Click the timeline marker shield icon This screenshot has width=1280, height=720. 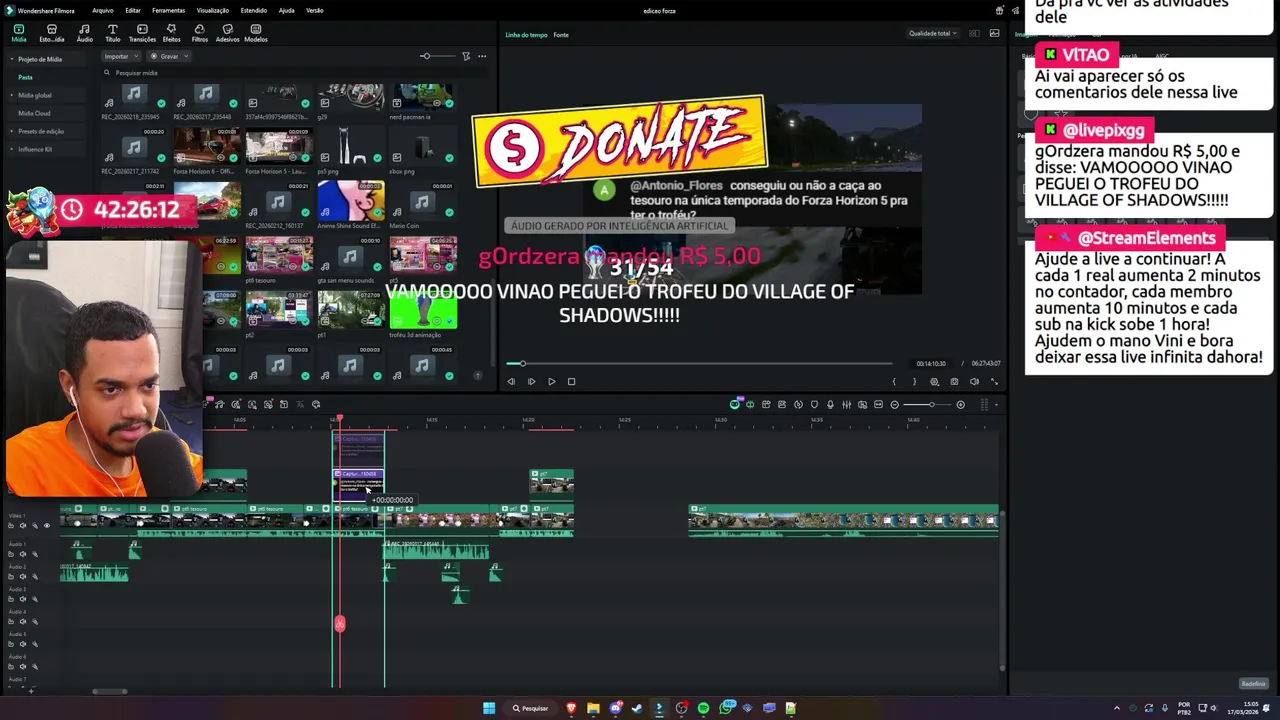814,405
